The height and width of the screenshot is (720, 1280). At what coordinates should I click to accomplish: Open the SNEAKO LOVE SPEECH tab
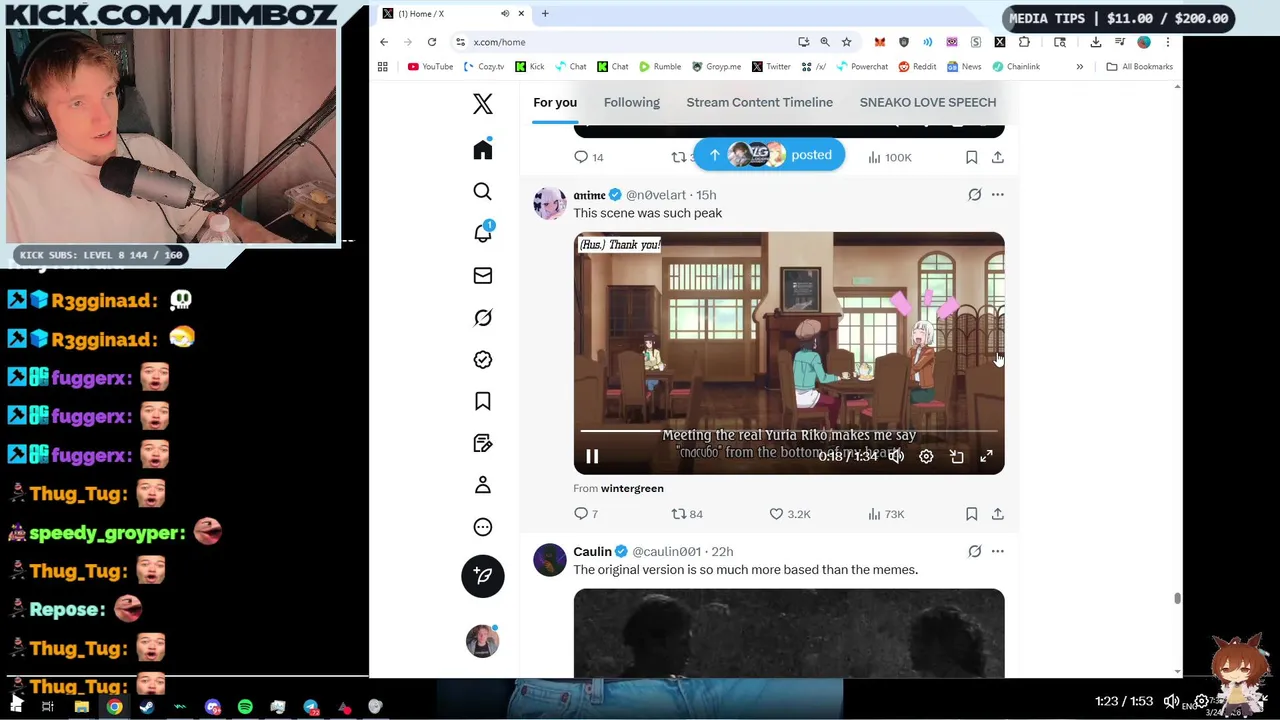pos(927,102)
